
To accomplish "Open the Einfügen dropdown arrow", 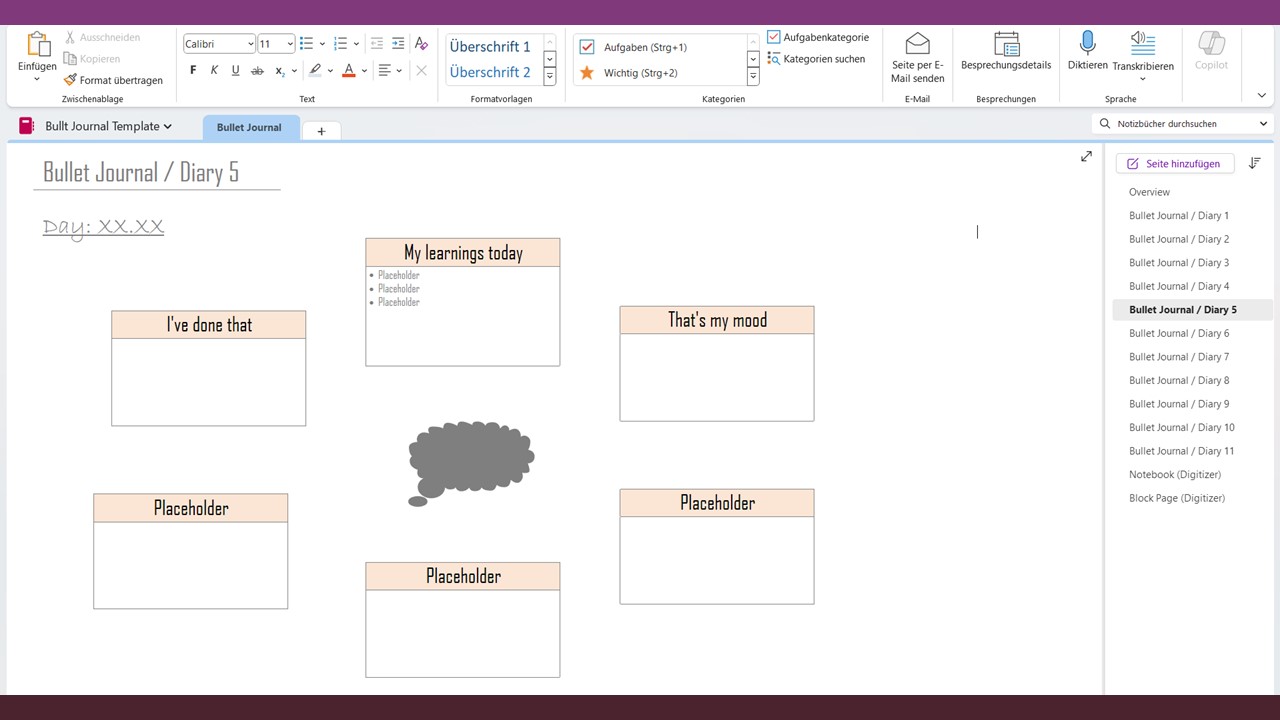I will pos(37,79).
